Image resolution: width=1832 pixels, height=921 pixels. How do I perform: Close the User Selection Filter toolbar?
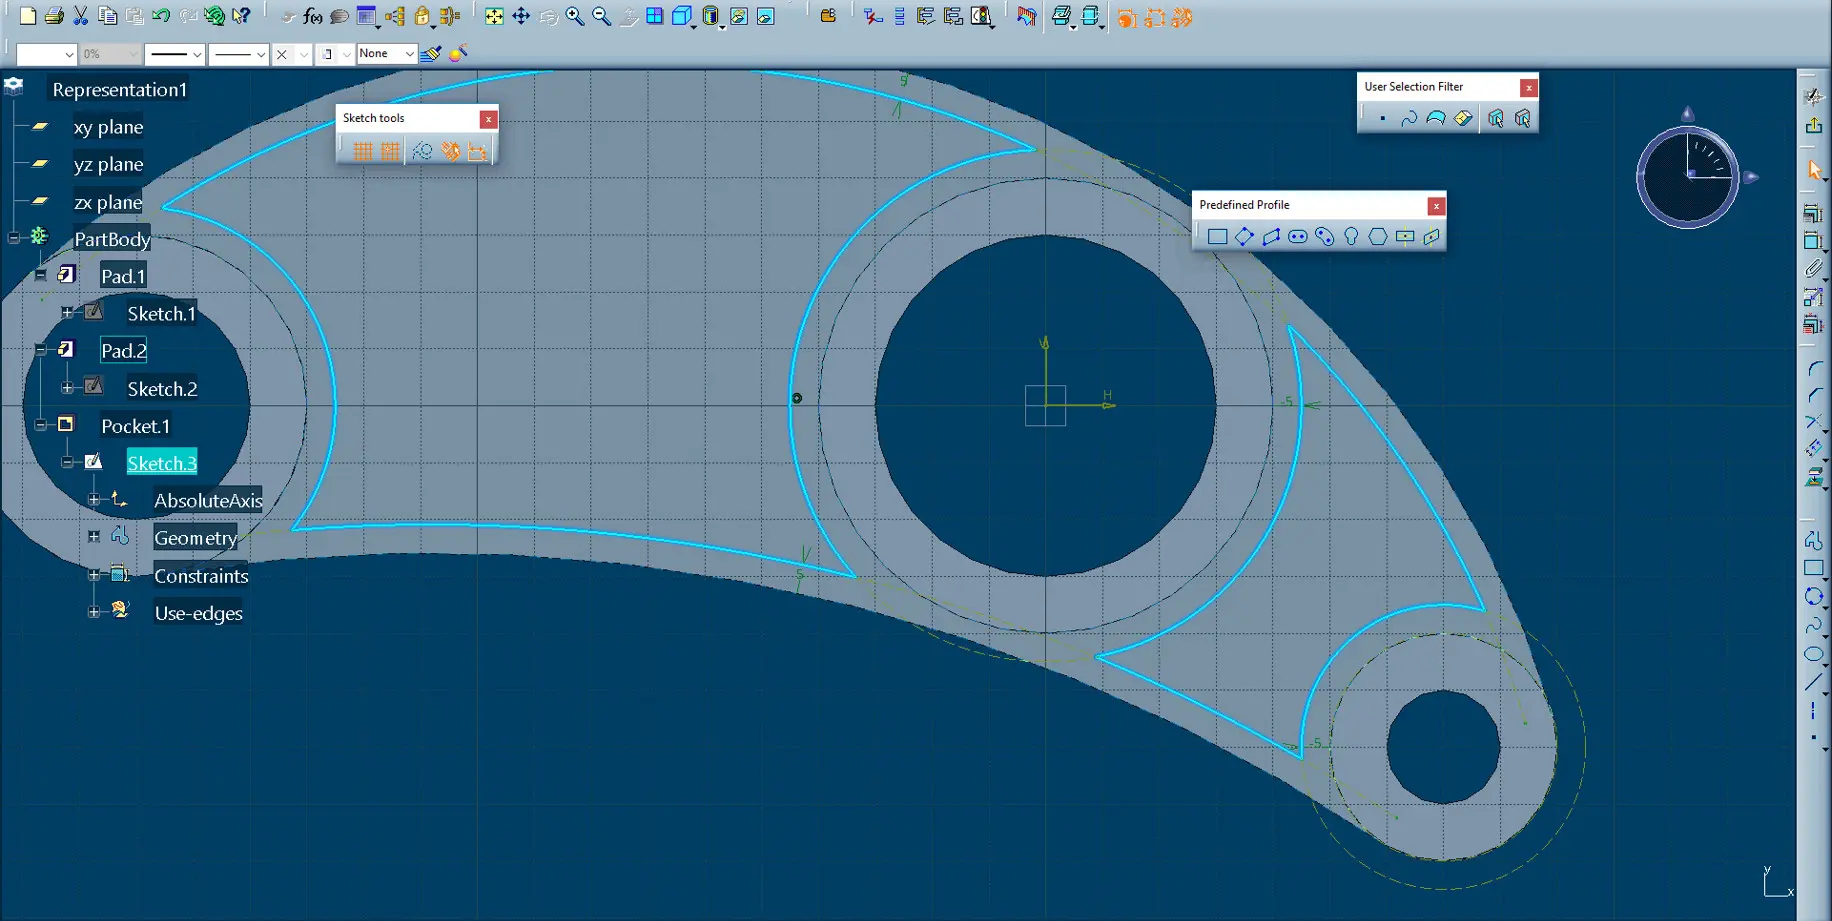pyautogui.click(x=1528, y=88)
